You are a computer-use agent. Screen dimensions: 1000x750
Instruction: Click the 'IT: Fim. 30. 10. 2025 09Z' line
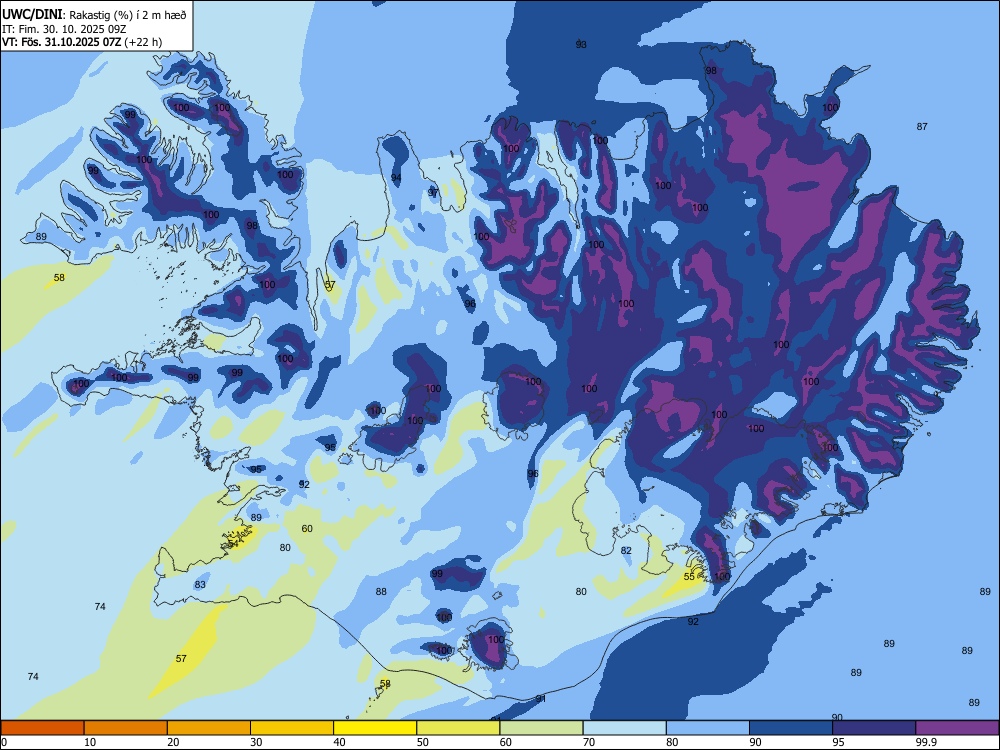[64, 29]
